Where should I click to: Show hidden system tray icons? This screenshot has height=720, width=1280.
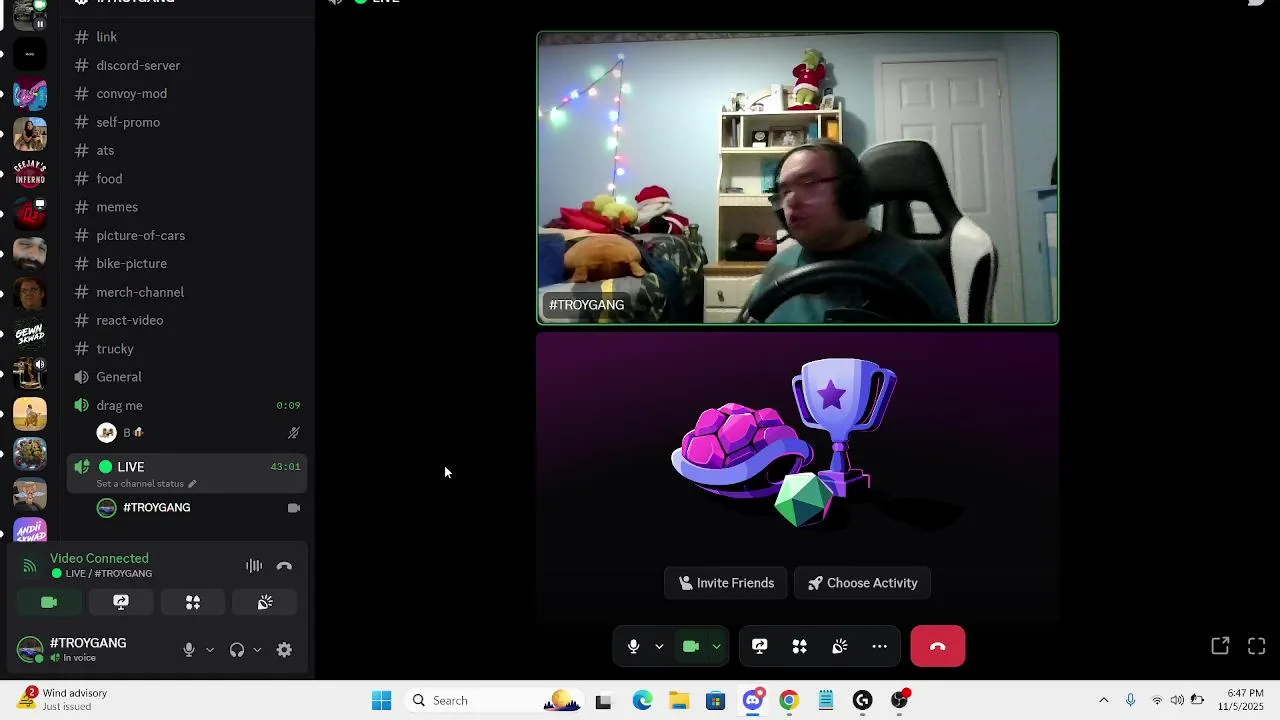click(1104, 701)
